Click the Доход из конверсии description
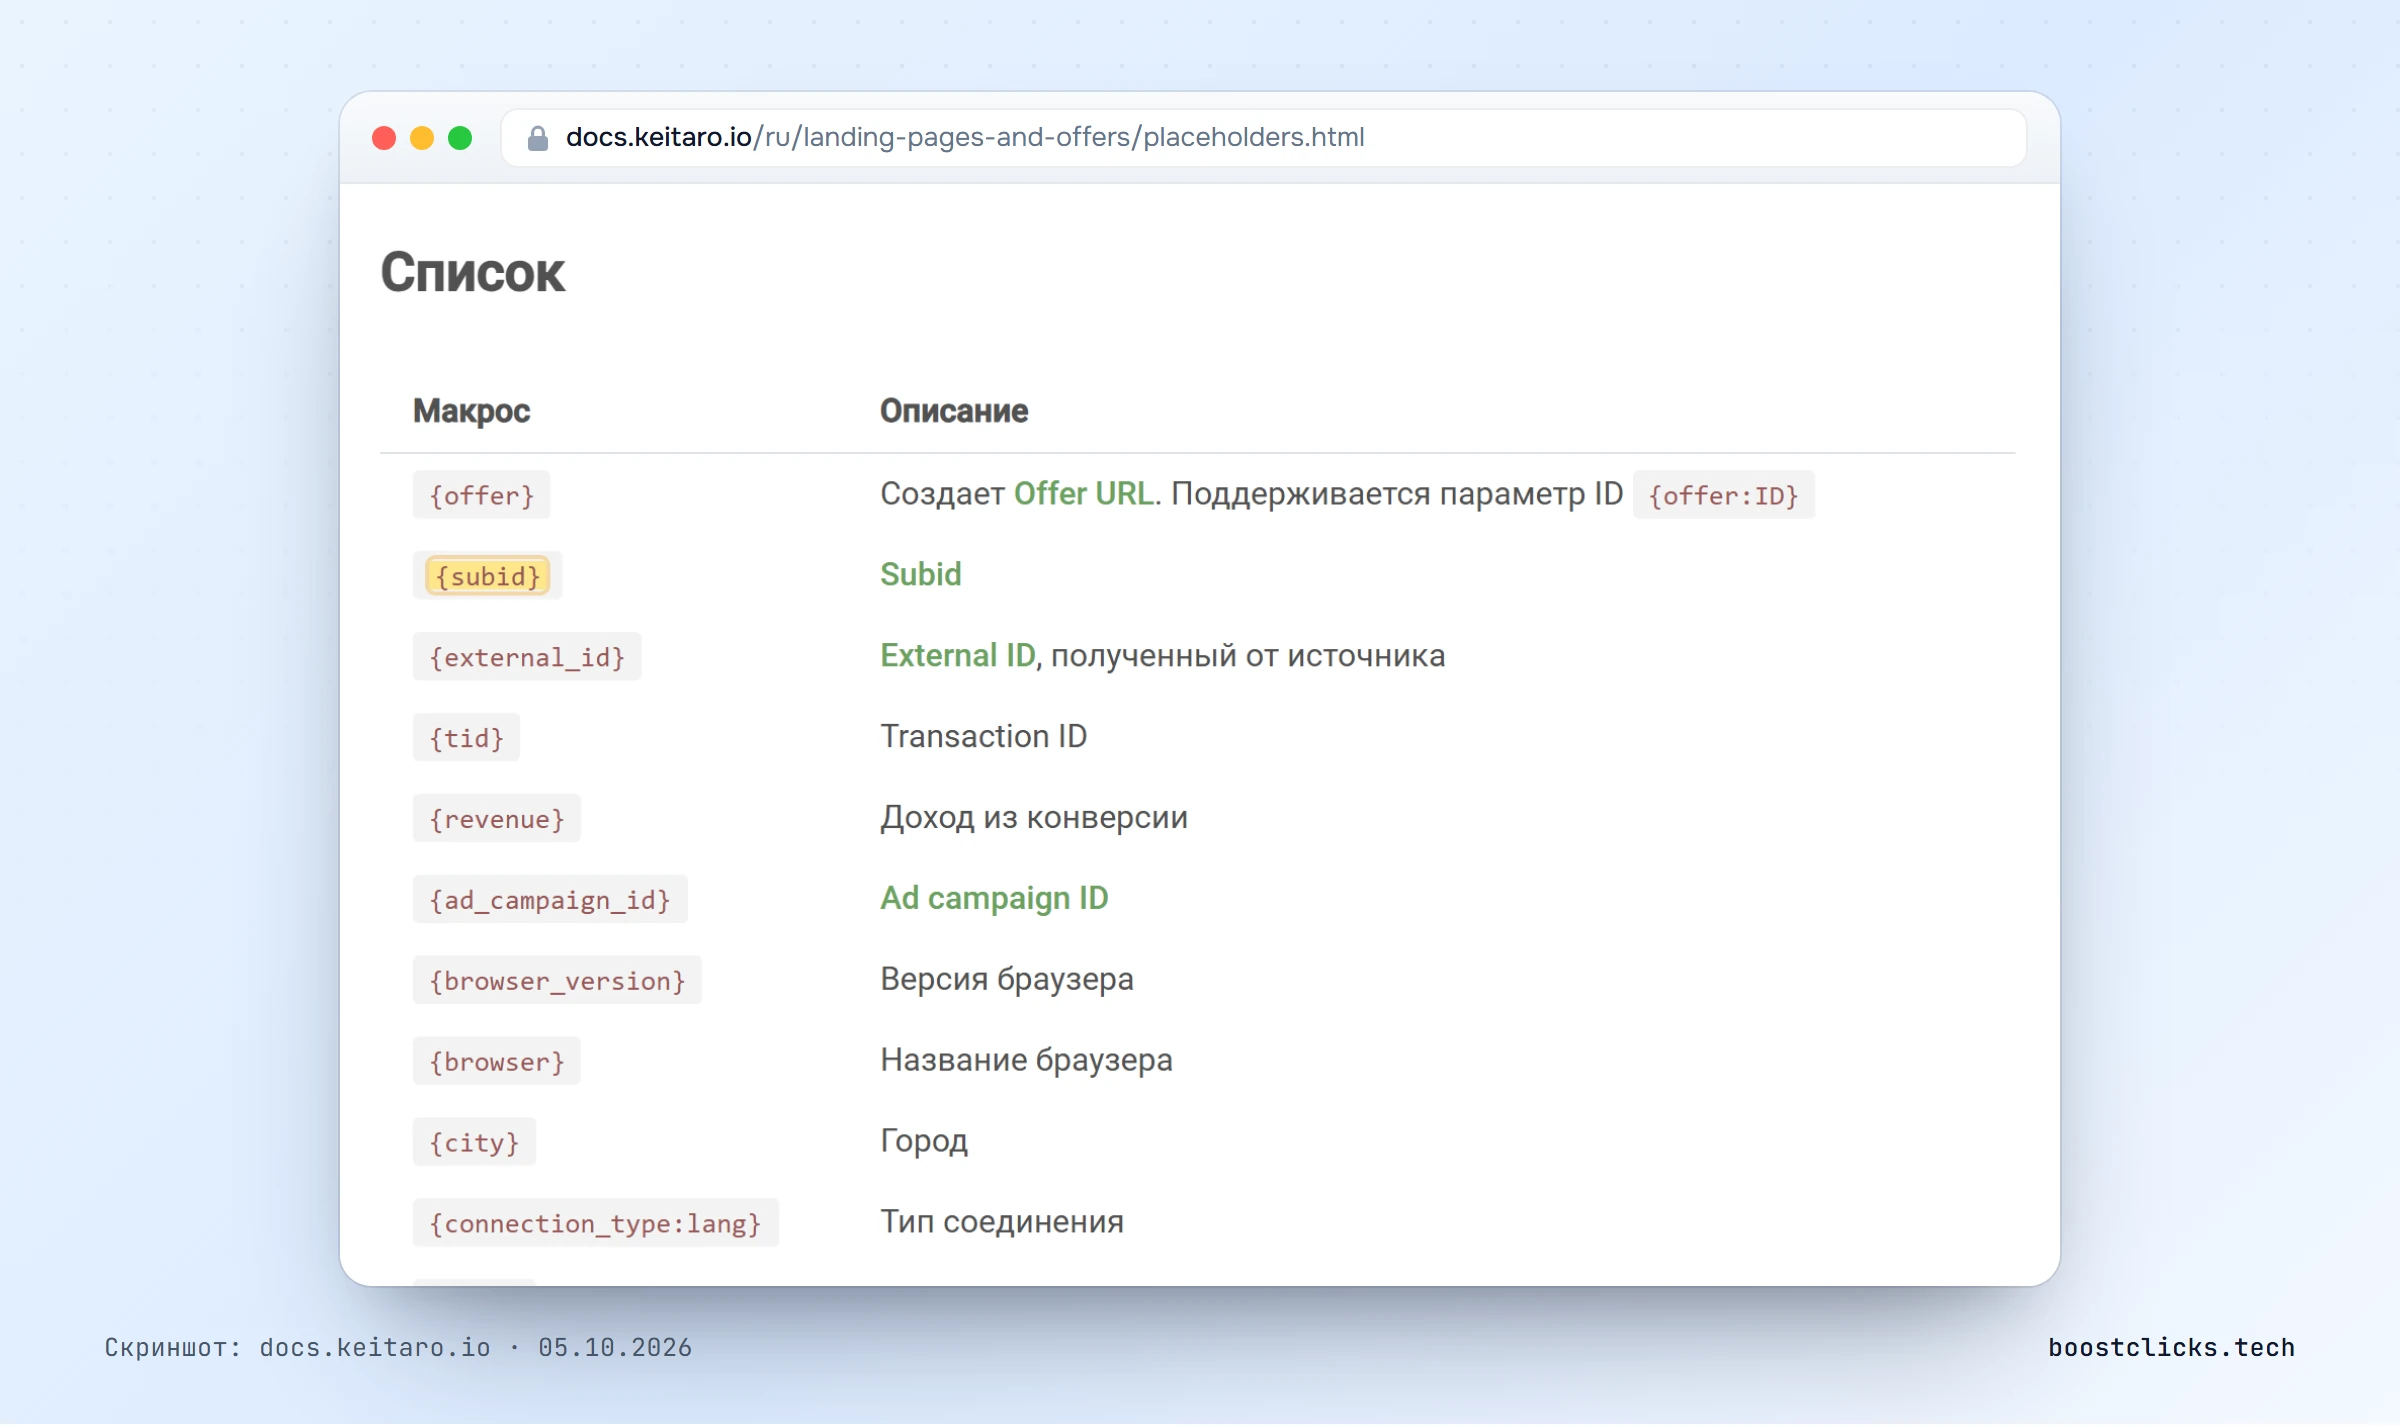Viewport: 2400px width, 1426px height. (1034, 818)
